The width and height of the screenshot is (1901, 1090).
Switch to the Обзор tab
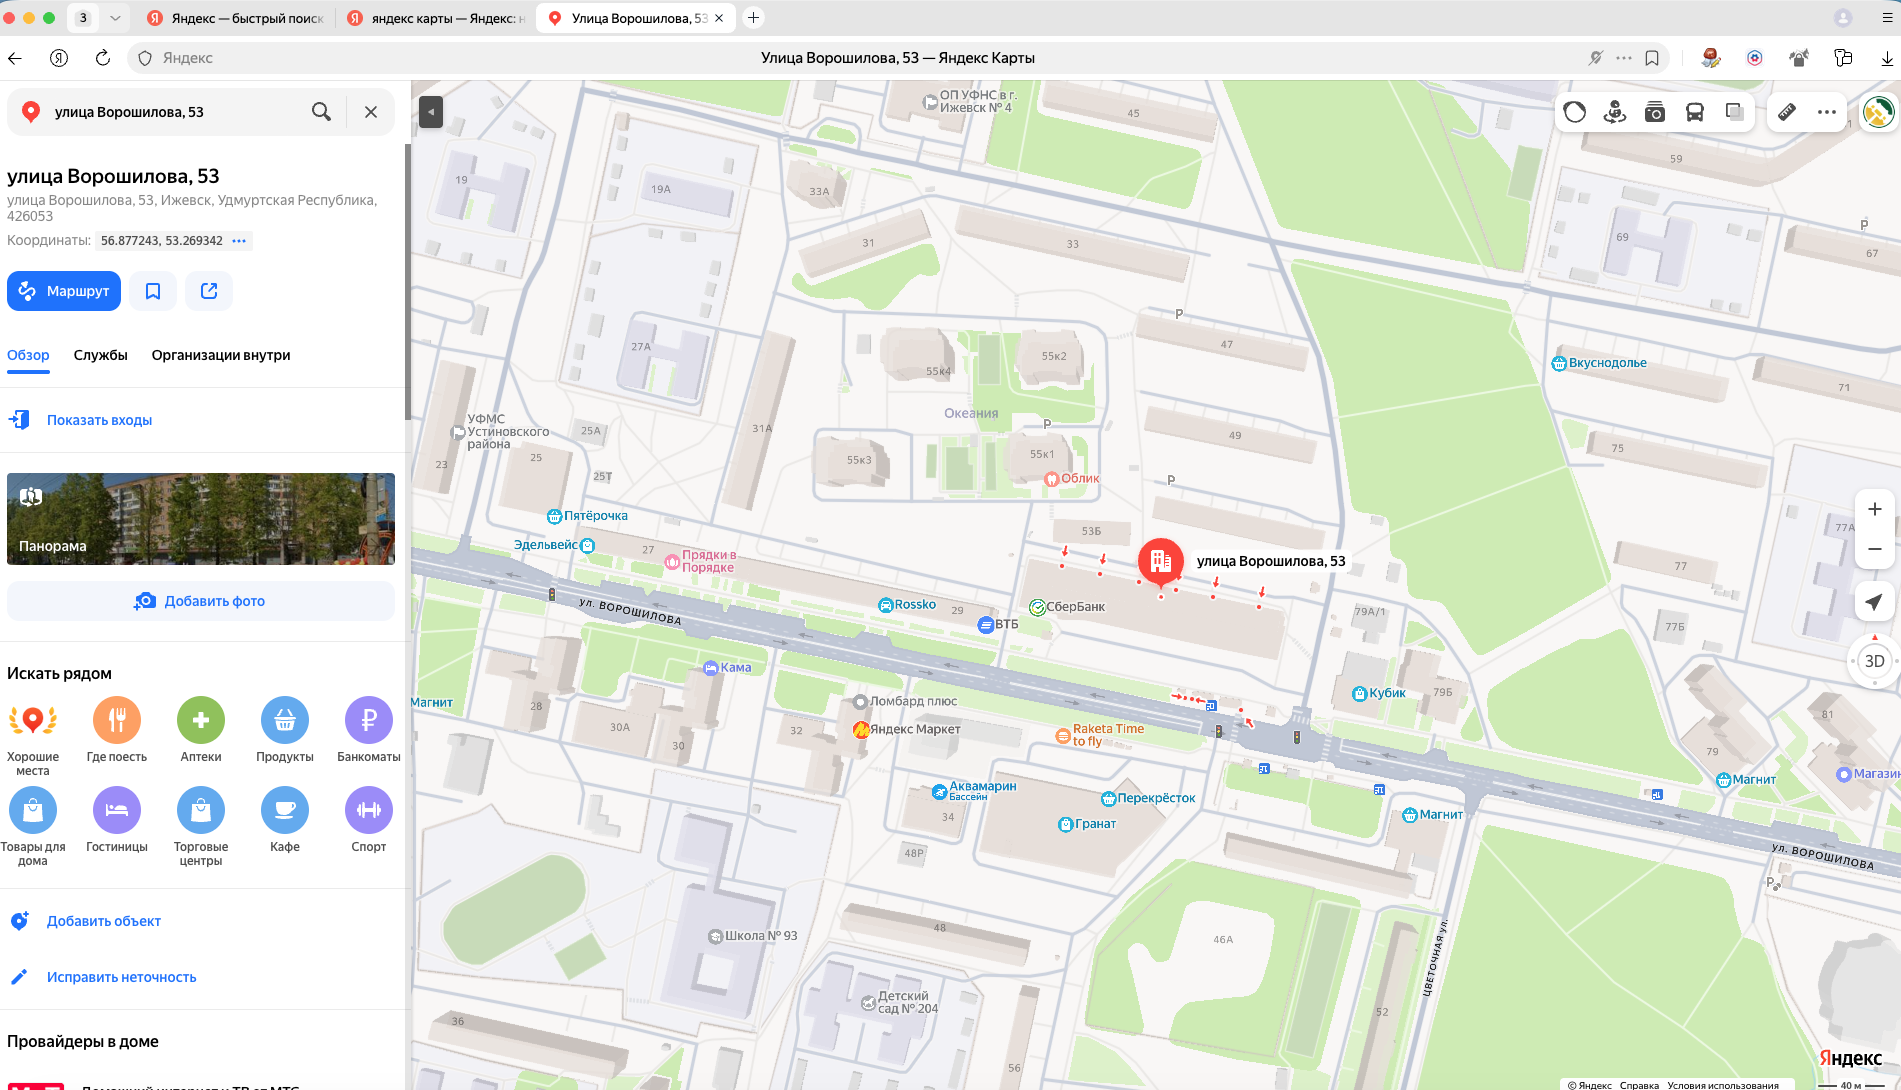28,355
